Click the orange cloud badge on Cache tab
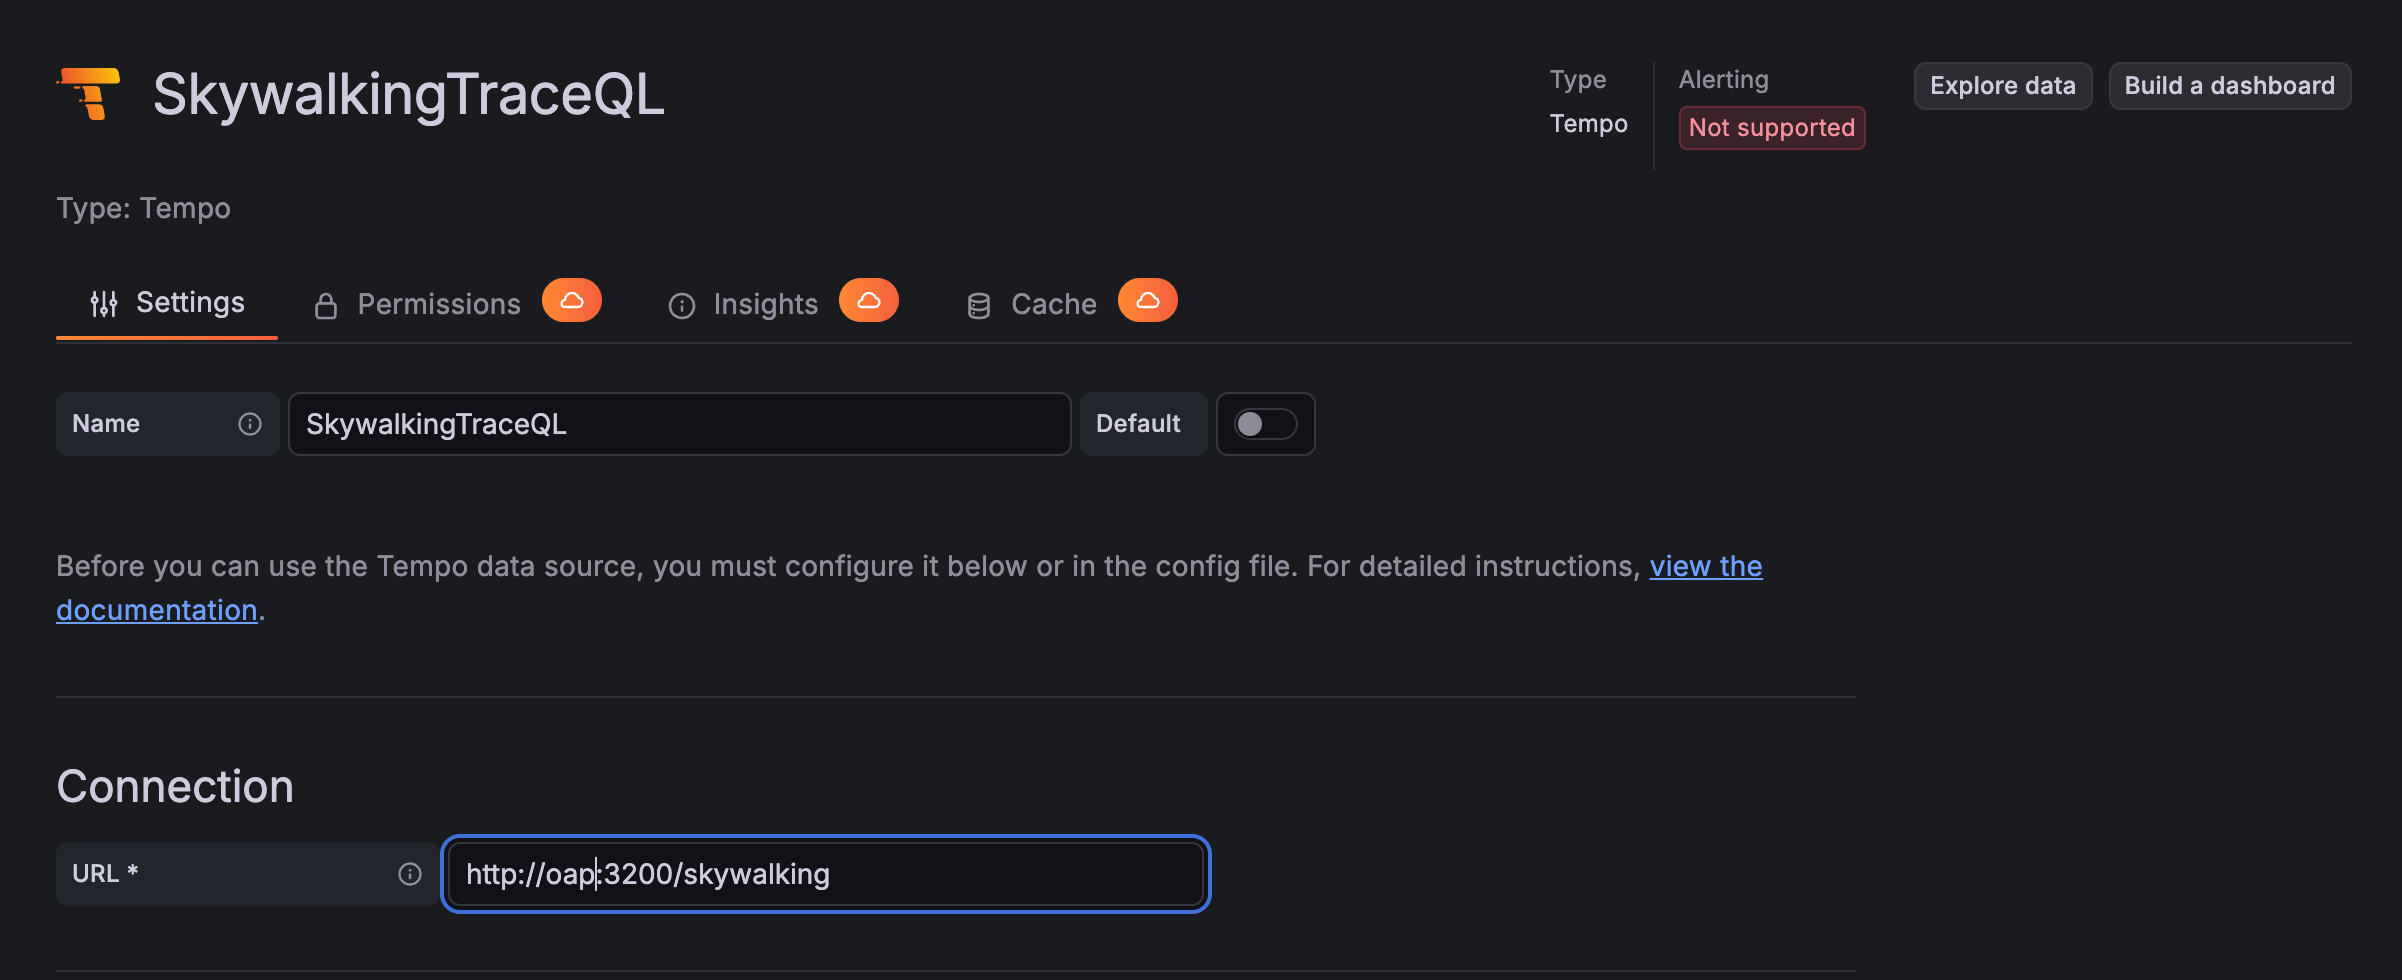The height and width of the screenshot is (980, 2402). (1148, 300)
